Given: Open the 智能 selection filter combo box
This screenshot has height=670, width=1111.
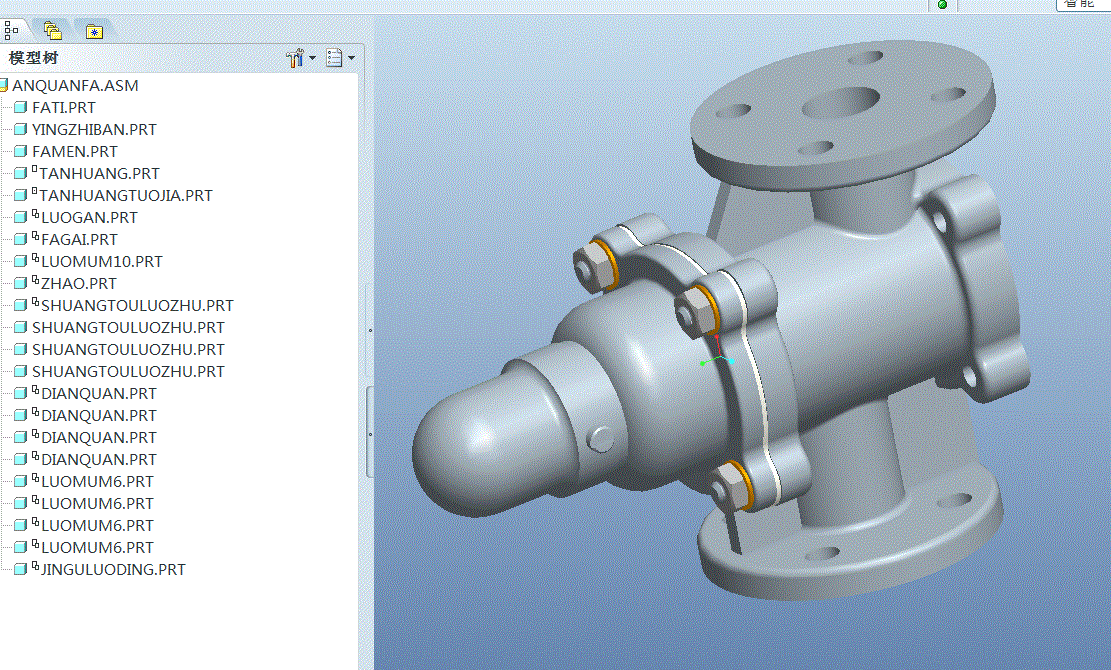Looking at the screenshot, I should point(1085,5).
